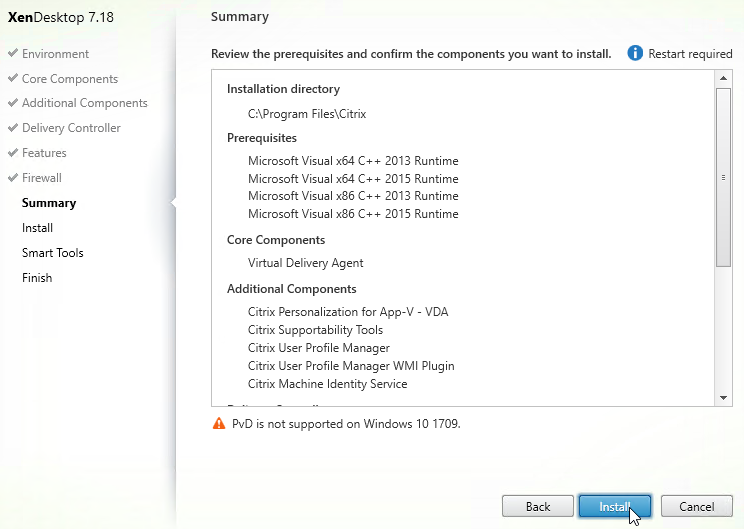Select the Finish step in sidebar
The height and width of the screenshot is (529, 744).
(37, 278)
